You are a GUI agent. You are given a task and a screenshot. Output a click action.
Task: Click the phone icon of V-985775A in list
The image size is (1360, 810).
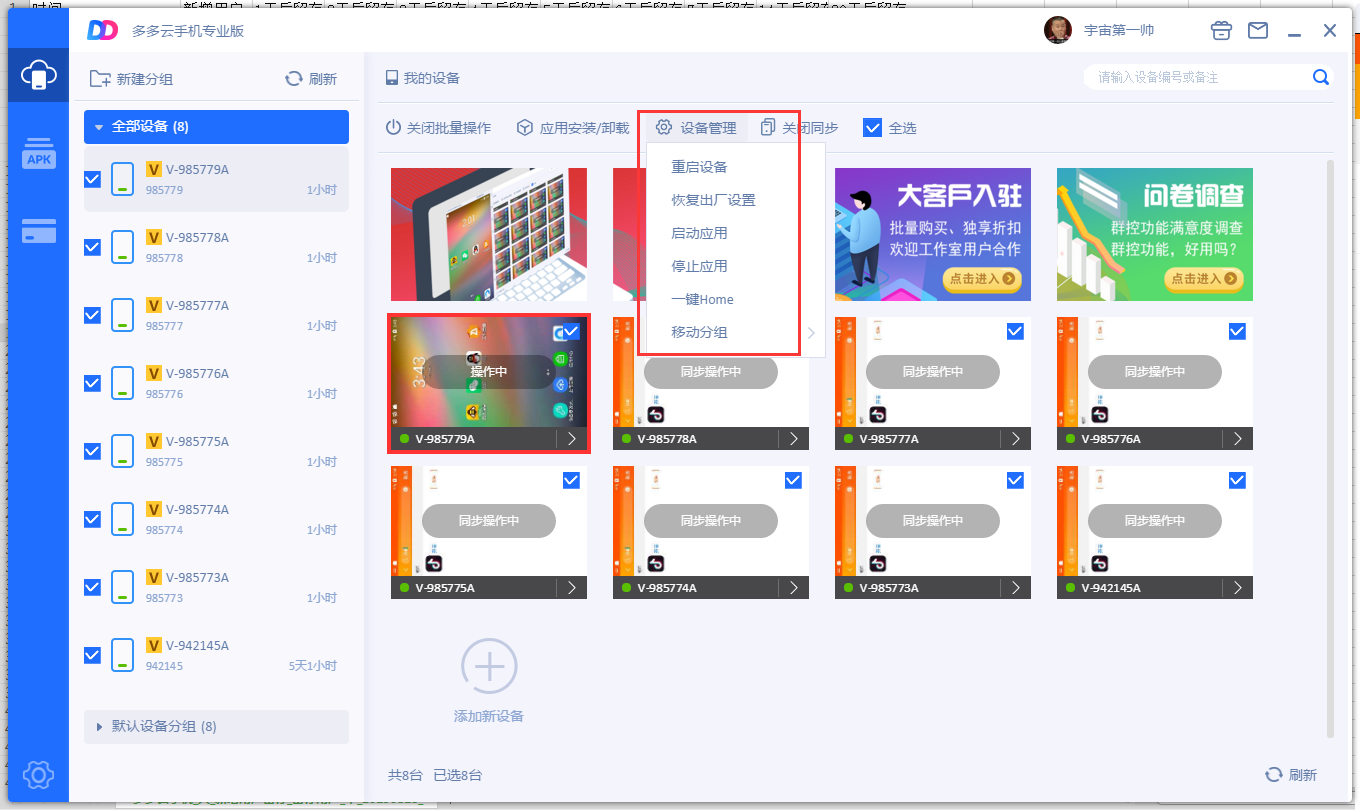pyautogui.click(x=122, y=452)
